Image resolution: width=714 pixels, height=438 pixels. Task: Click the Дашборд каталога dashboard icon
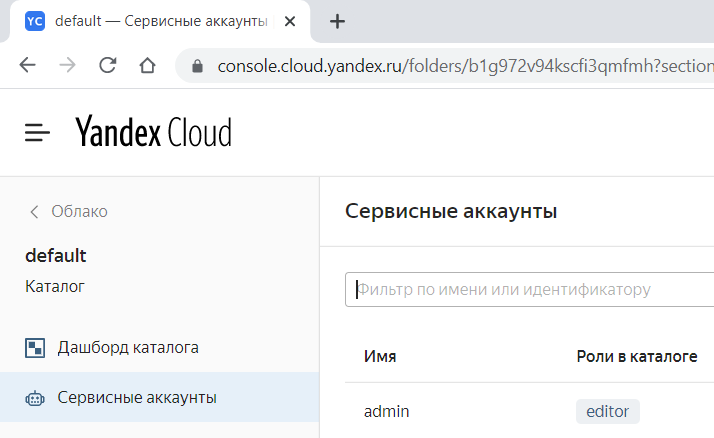35,348
